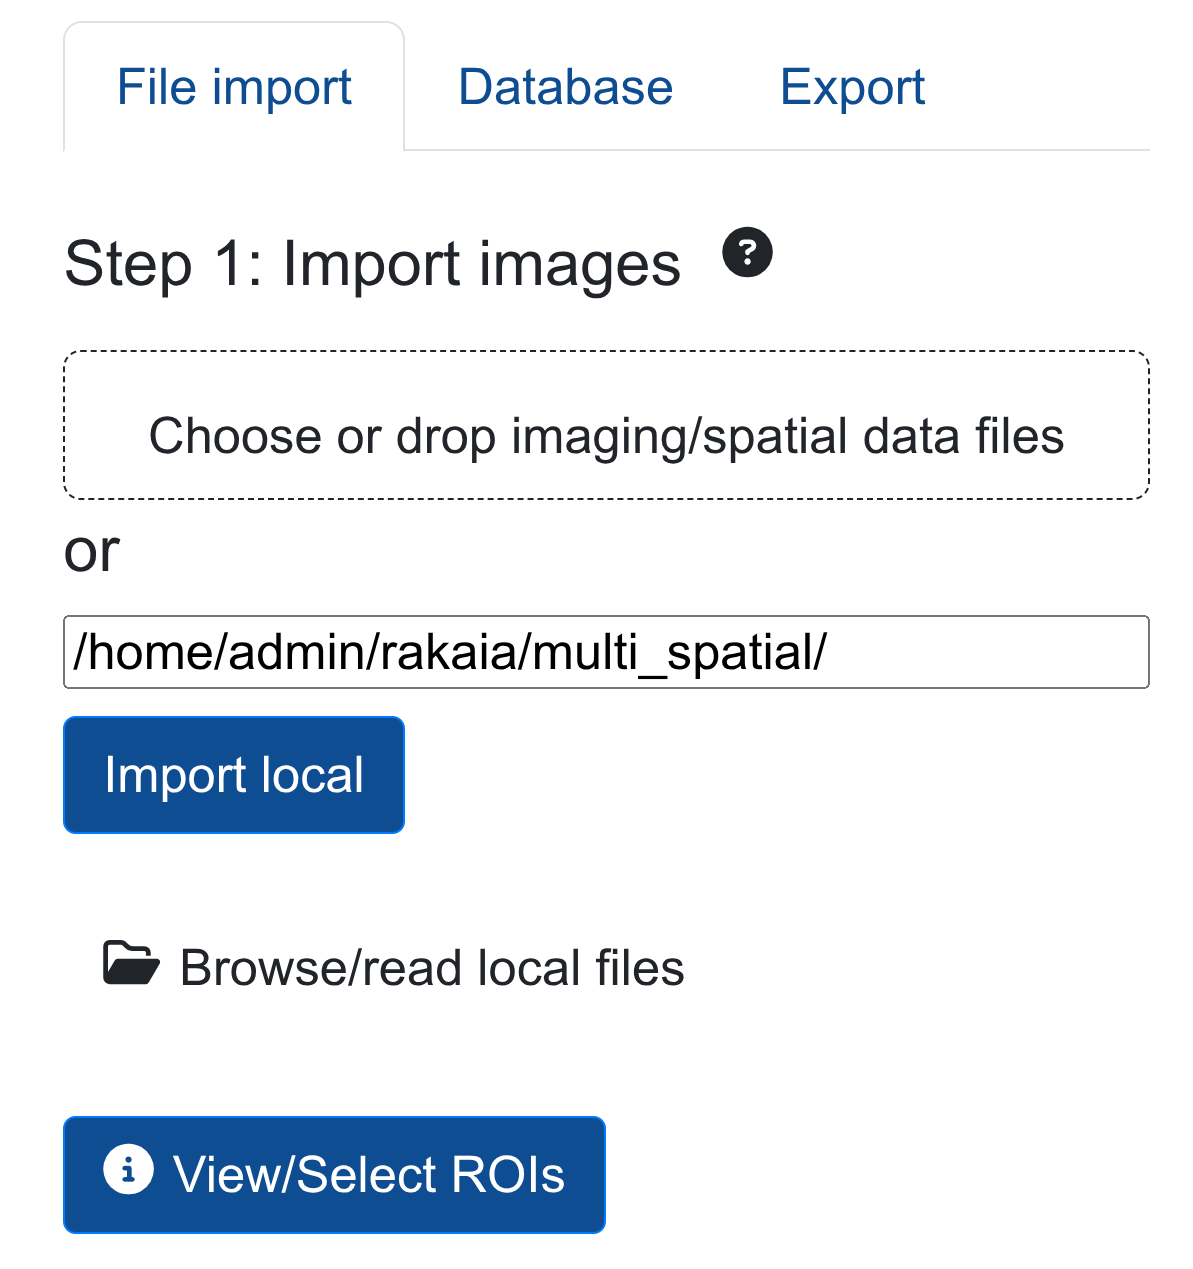The width and height of the screenshot is (1193, 1269).
Task: Click the "Choose or drop imaging/spatial data files" text
Action: (605, 436)
